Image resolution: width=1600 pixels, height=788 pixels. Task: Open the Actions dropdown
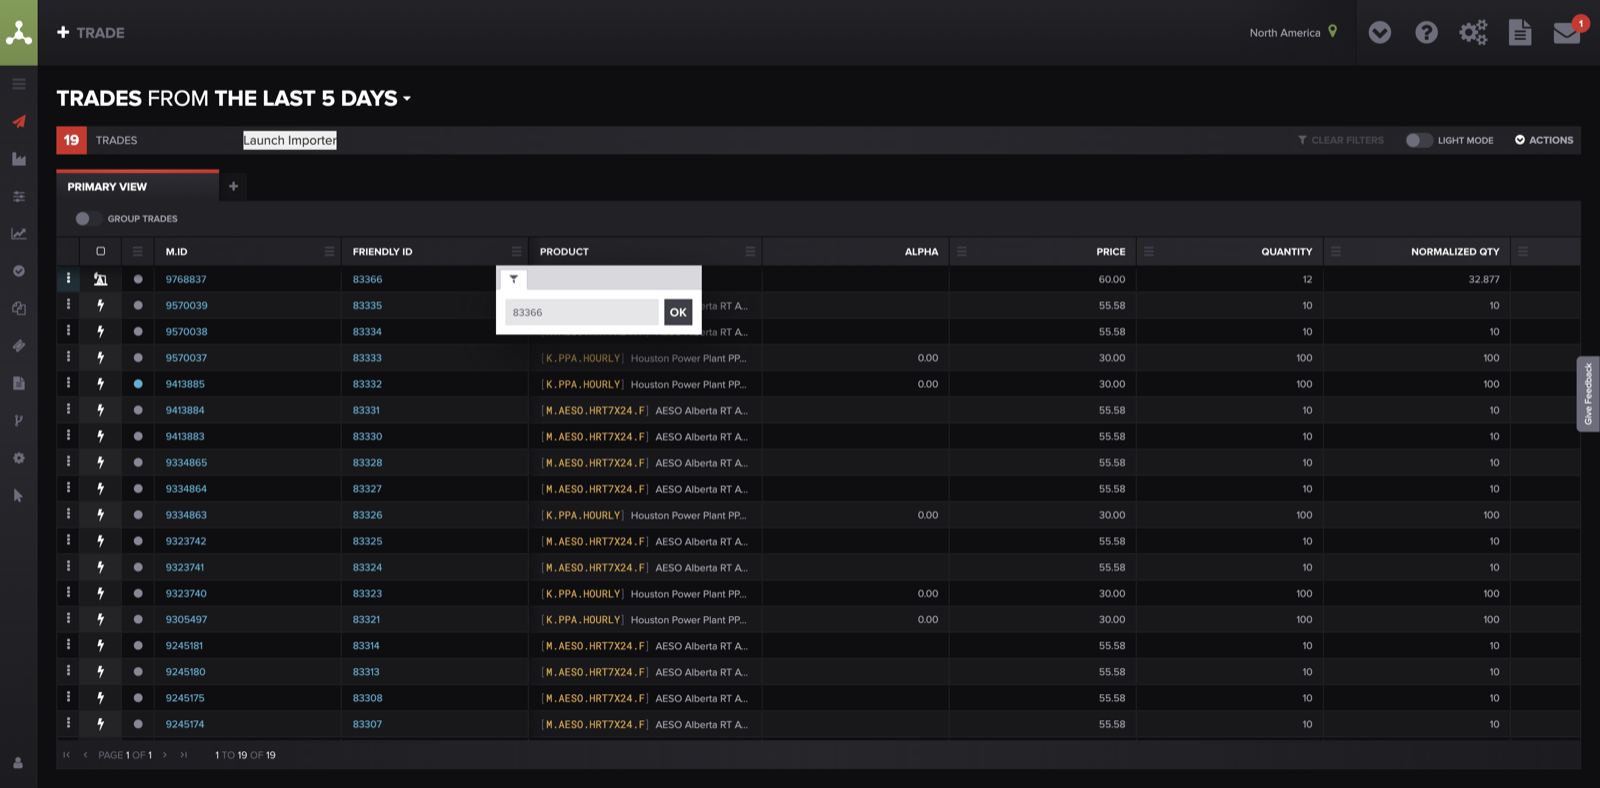point(1544,140)
